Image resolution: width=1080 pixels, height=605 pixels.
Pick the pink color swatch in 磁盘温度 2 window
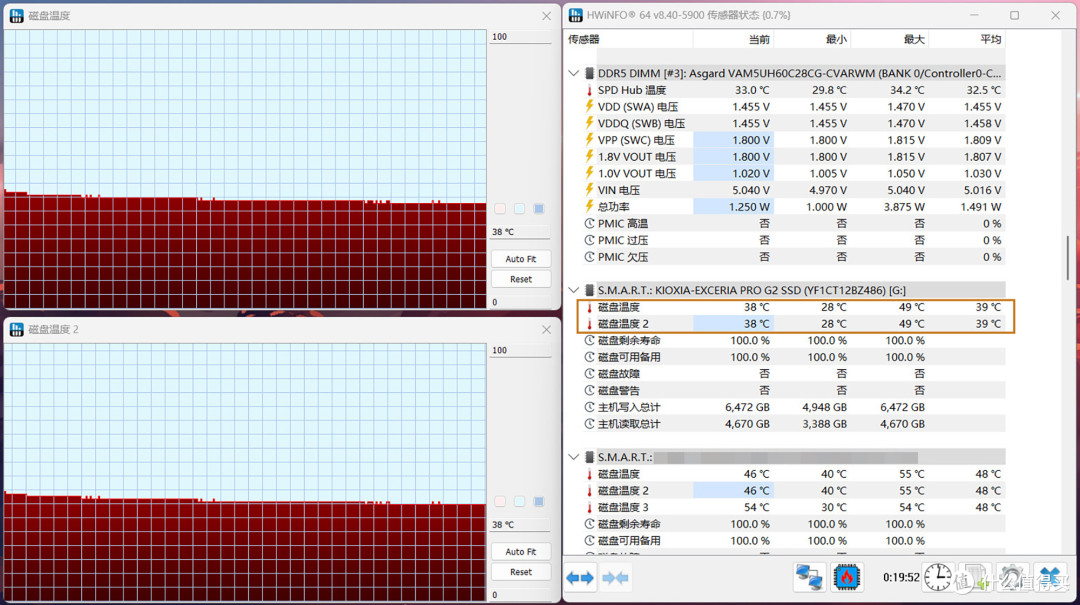coord(500,502)
